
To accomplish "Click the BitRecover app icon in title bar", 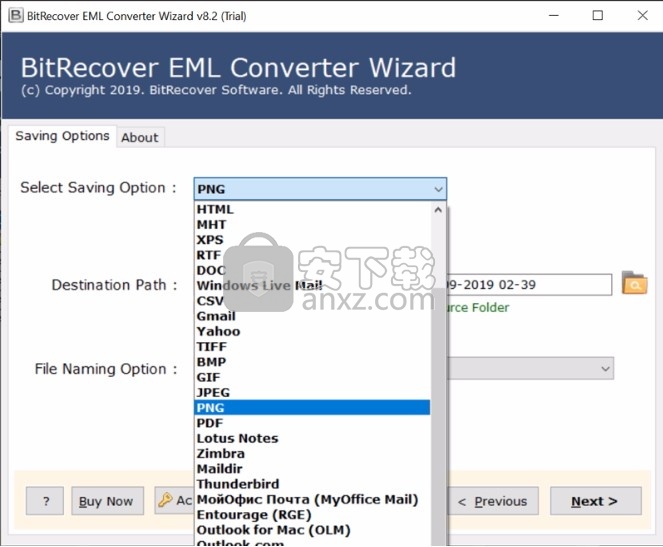I will tap(16, 16).
